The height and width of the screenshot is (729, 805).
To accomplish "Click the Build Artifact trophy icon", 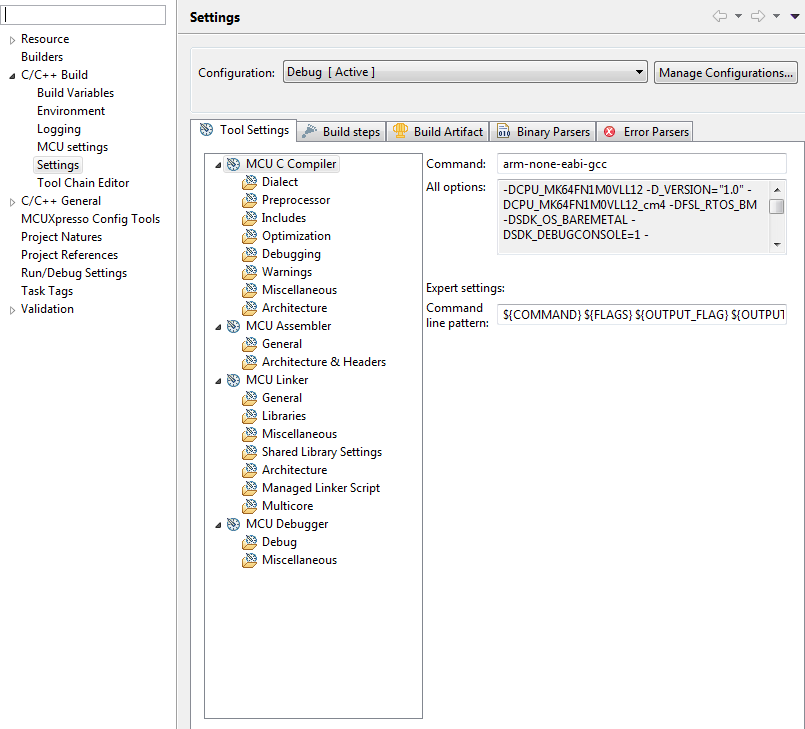I will [400, 131].
